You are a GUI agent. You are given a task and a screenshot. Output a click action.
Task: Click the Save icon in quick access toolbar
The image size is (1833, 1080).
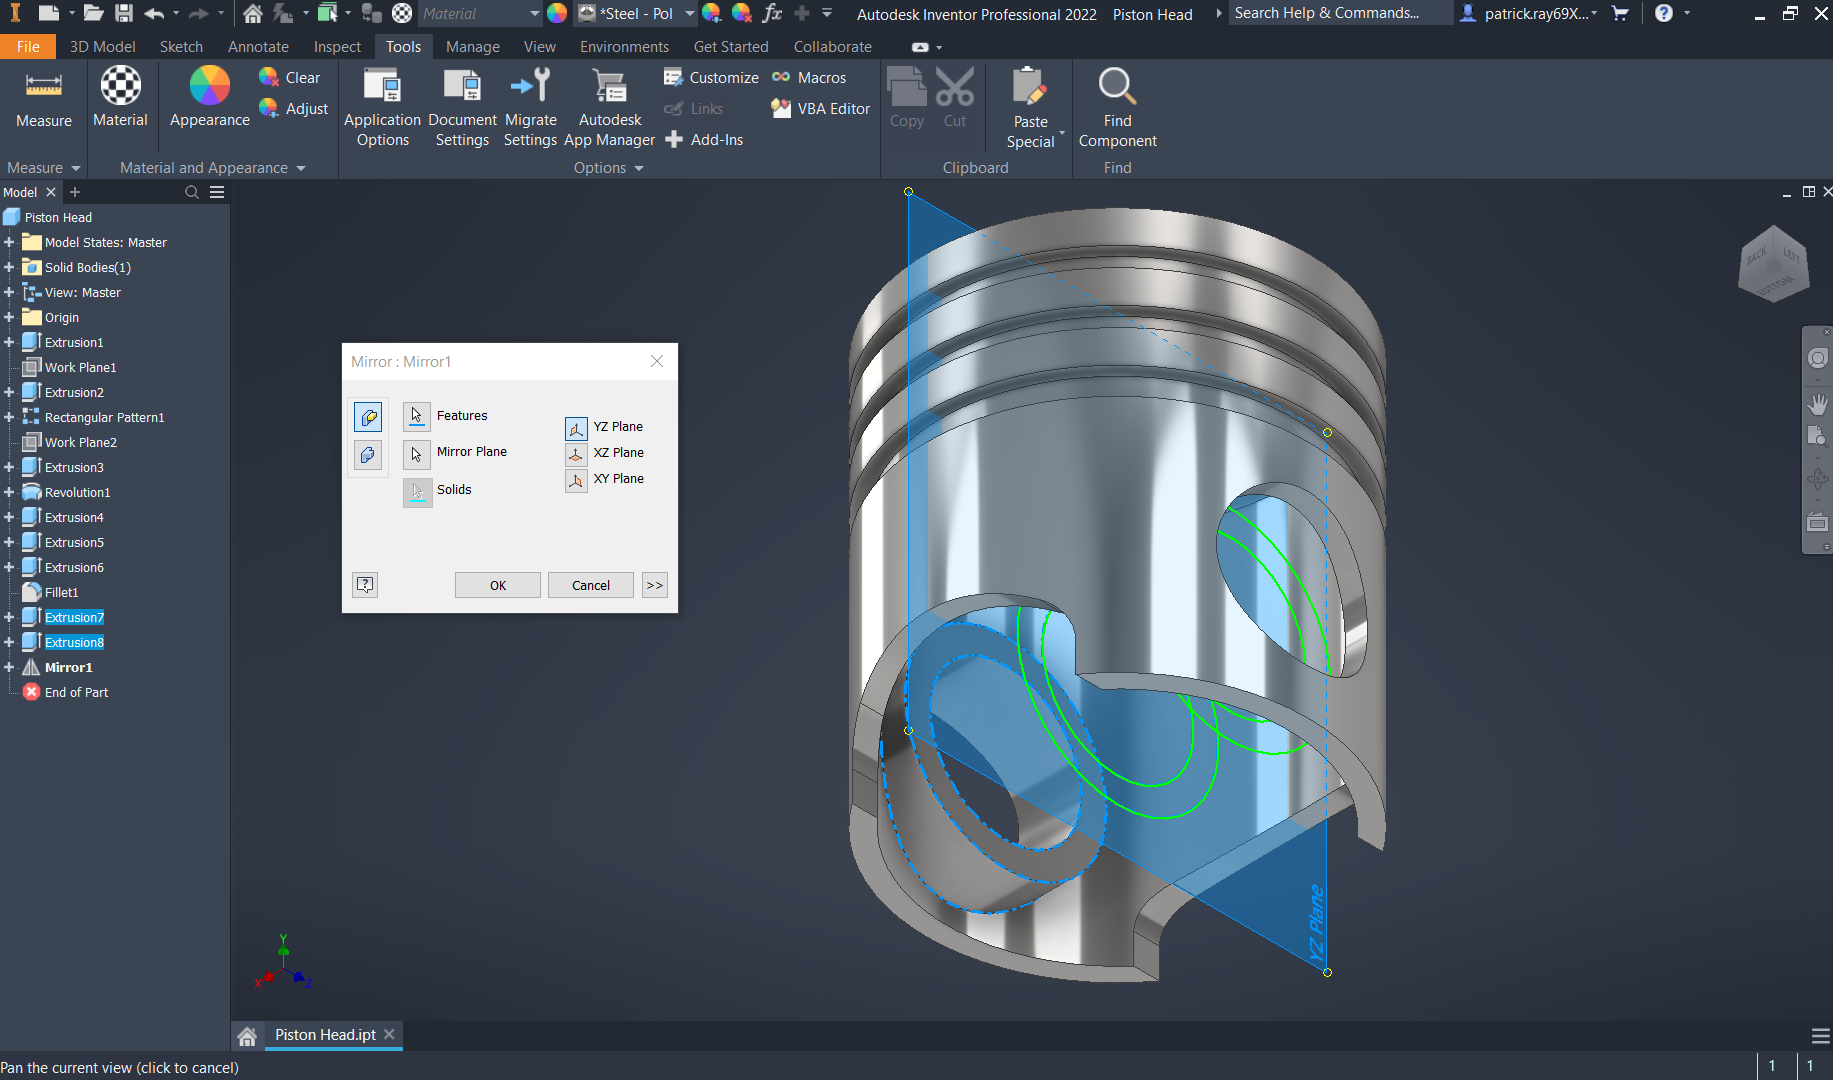[x=124, y=13]
